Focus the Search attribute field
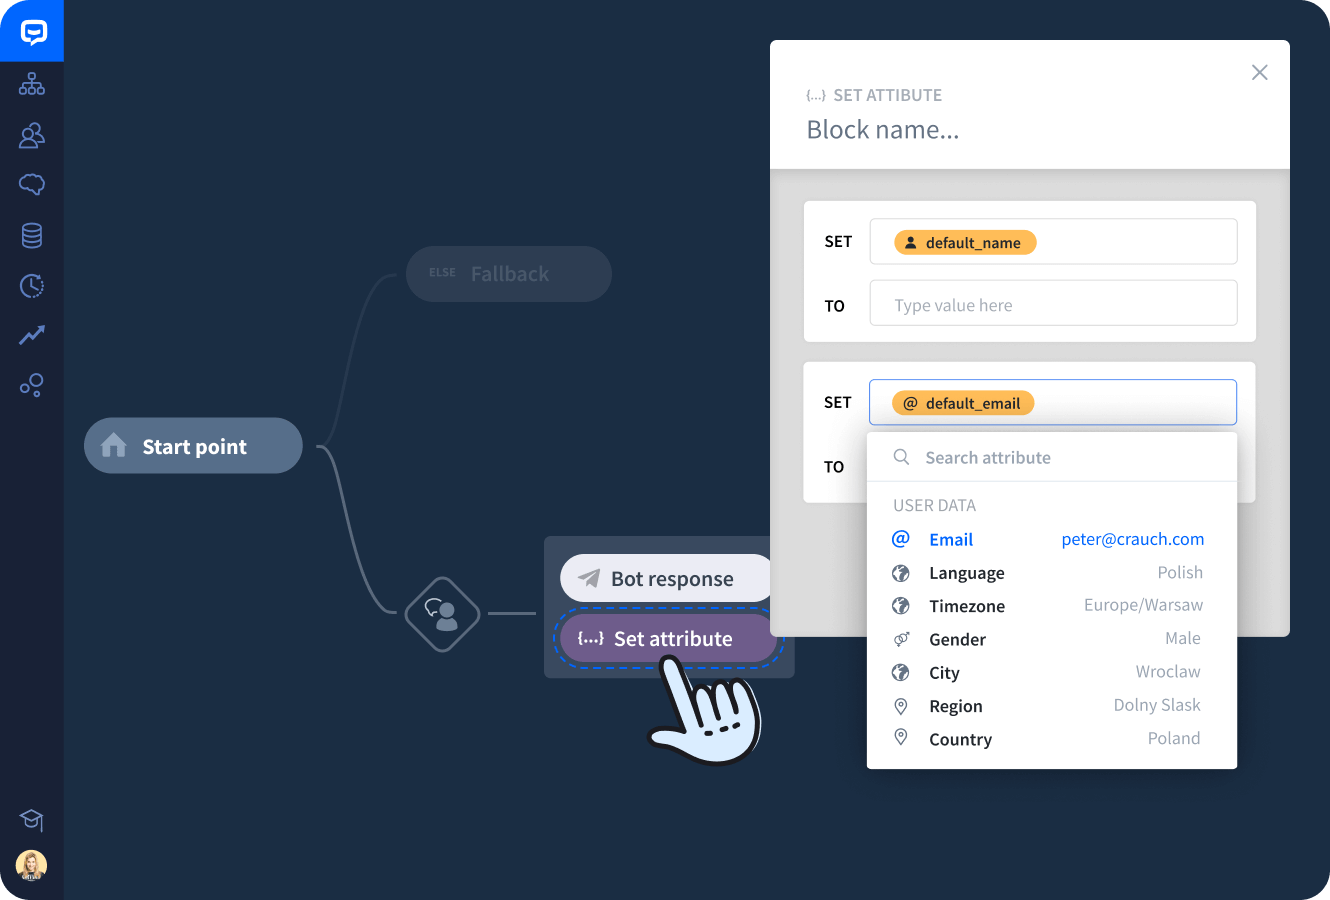This screenshot has height=900, width=1330. click(x=1052, y=457)
